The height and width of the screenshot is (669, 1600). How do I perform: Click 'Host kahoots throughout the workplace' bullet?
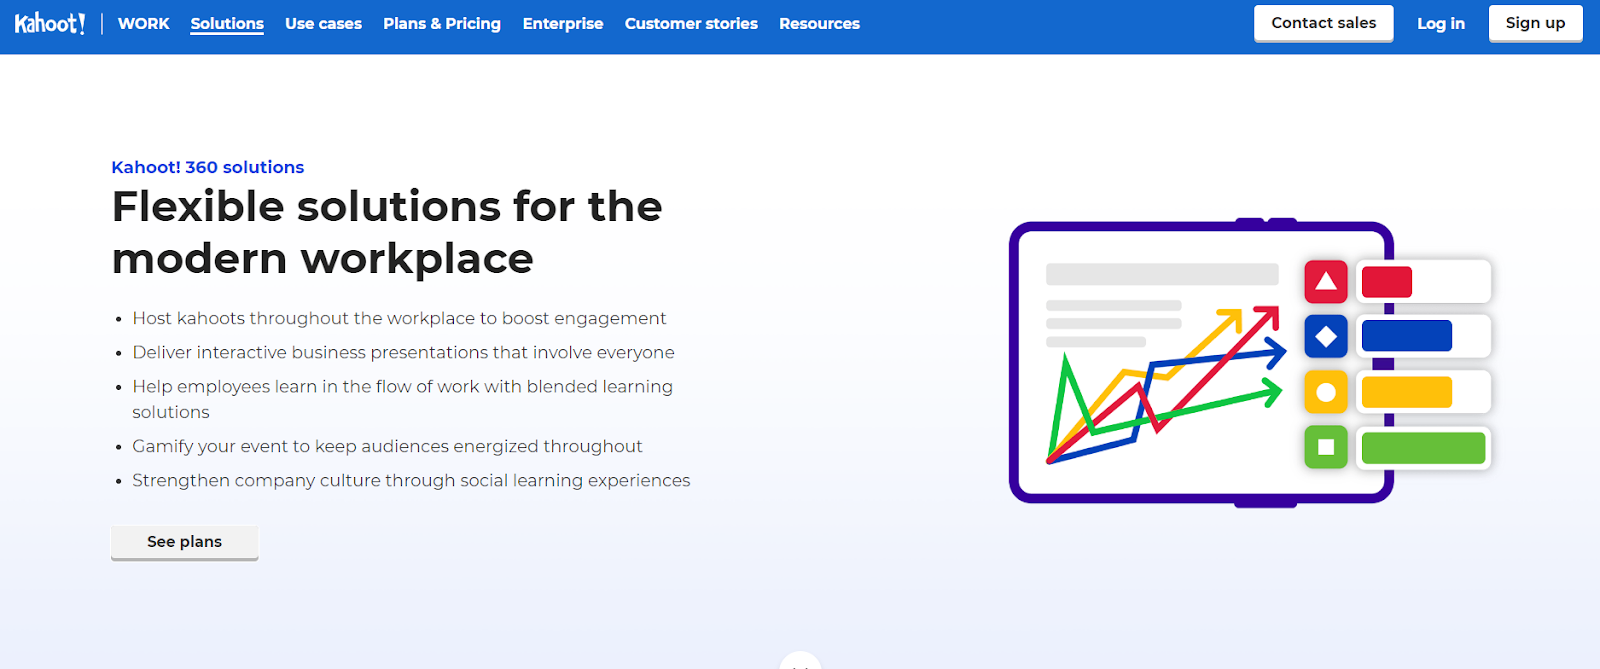[399, 318]
